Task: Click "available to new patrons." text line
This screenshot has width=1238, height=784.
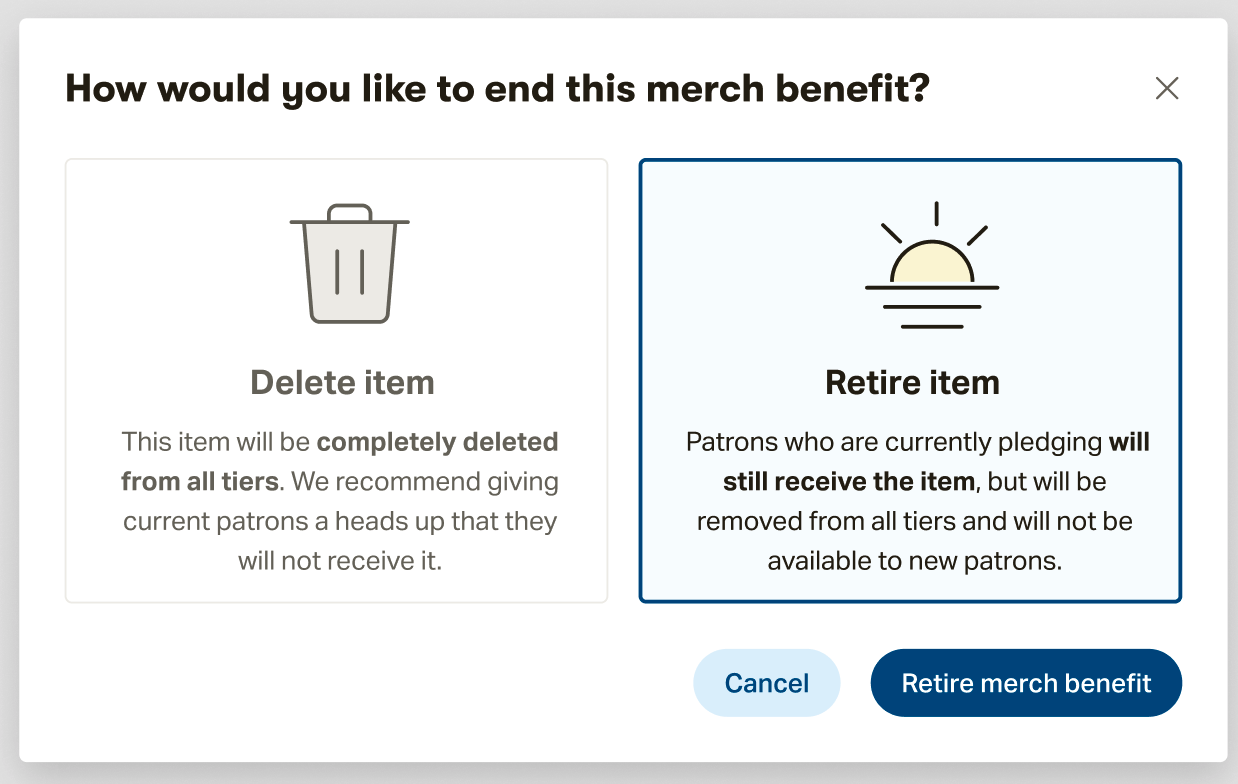Action: coord(915,561)
